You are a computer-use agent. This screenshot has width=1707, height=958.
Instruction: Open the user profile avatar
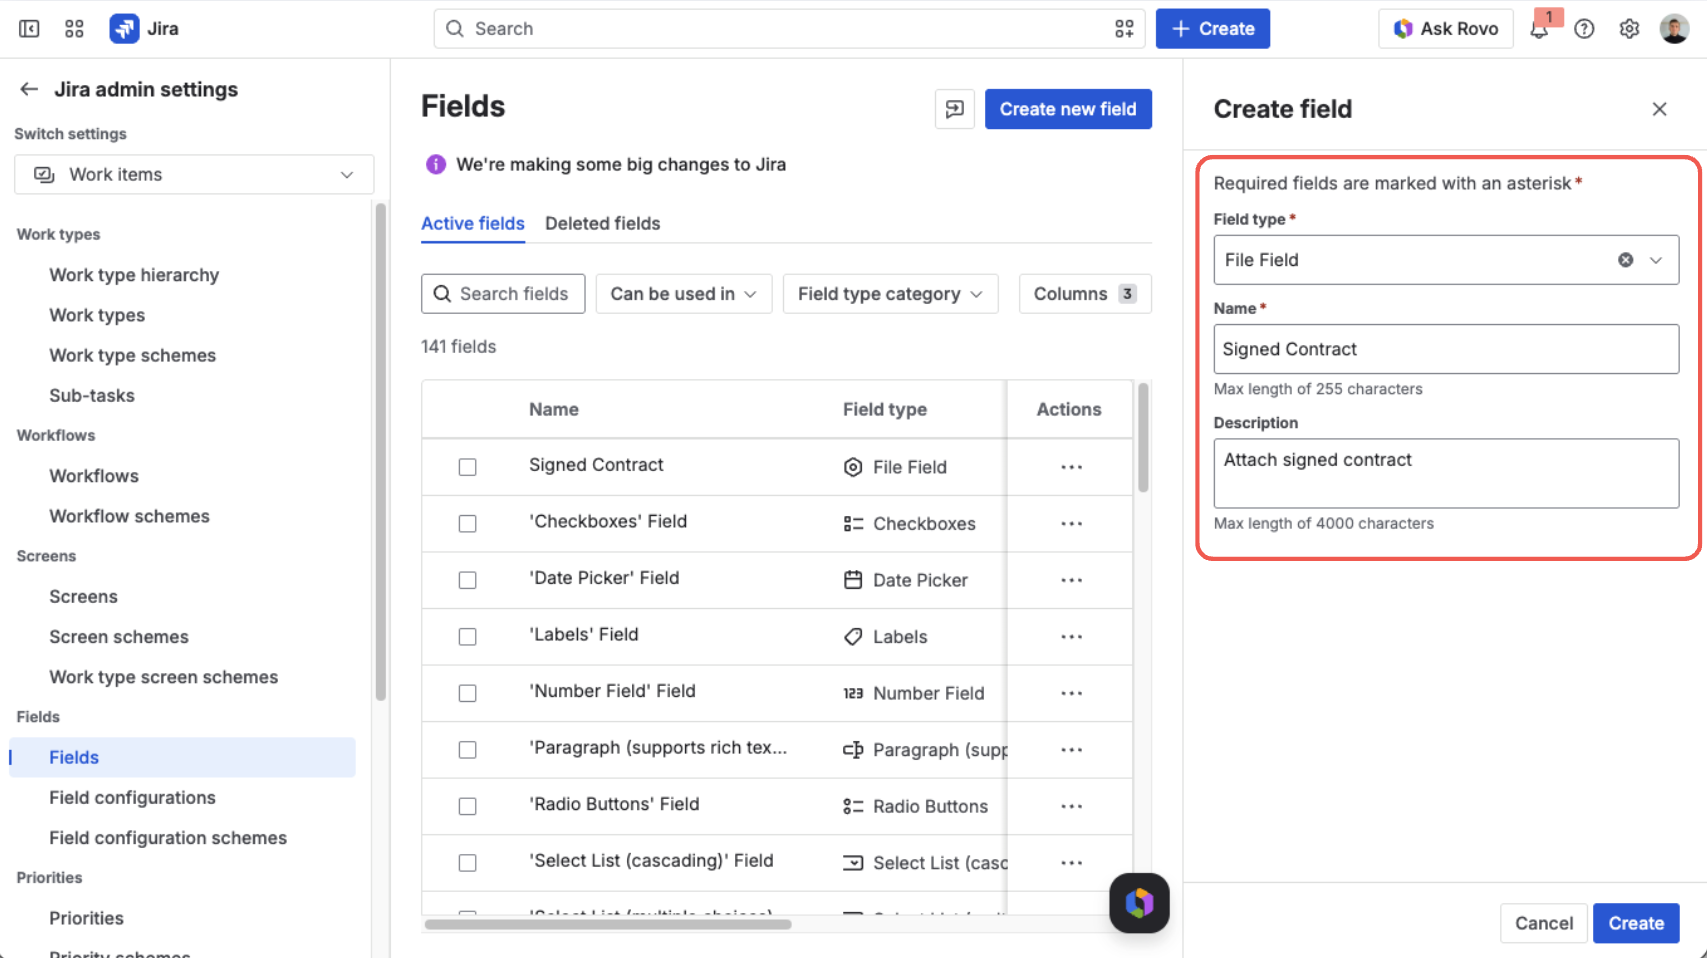pos(1674,29)
